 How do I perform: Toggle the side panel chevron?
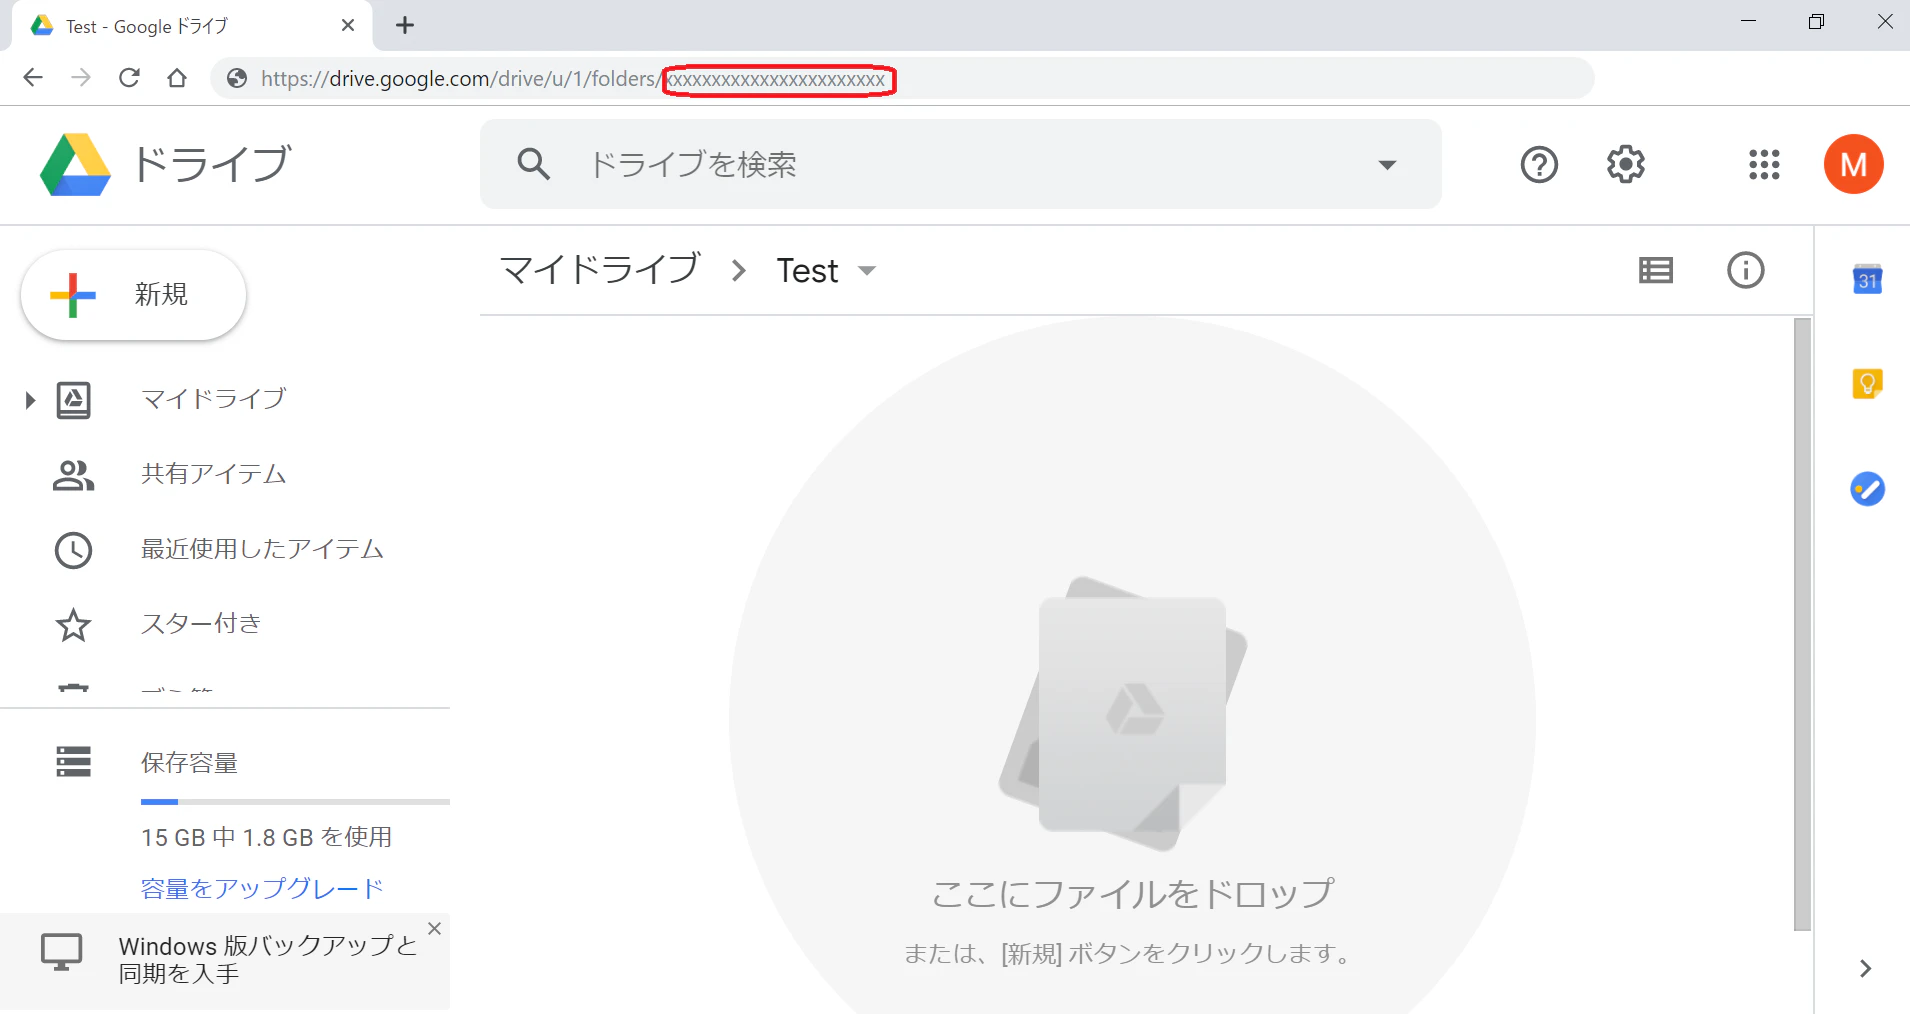[1865, 968]
